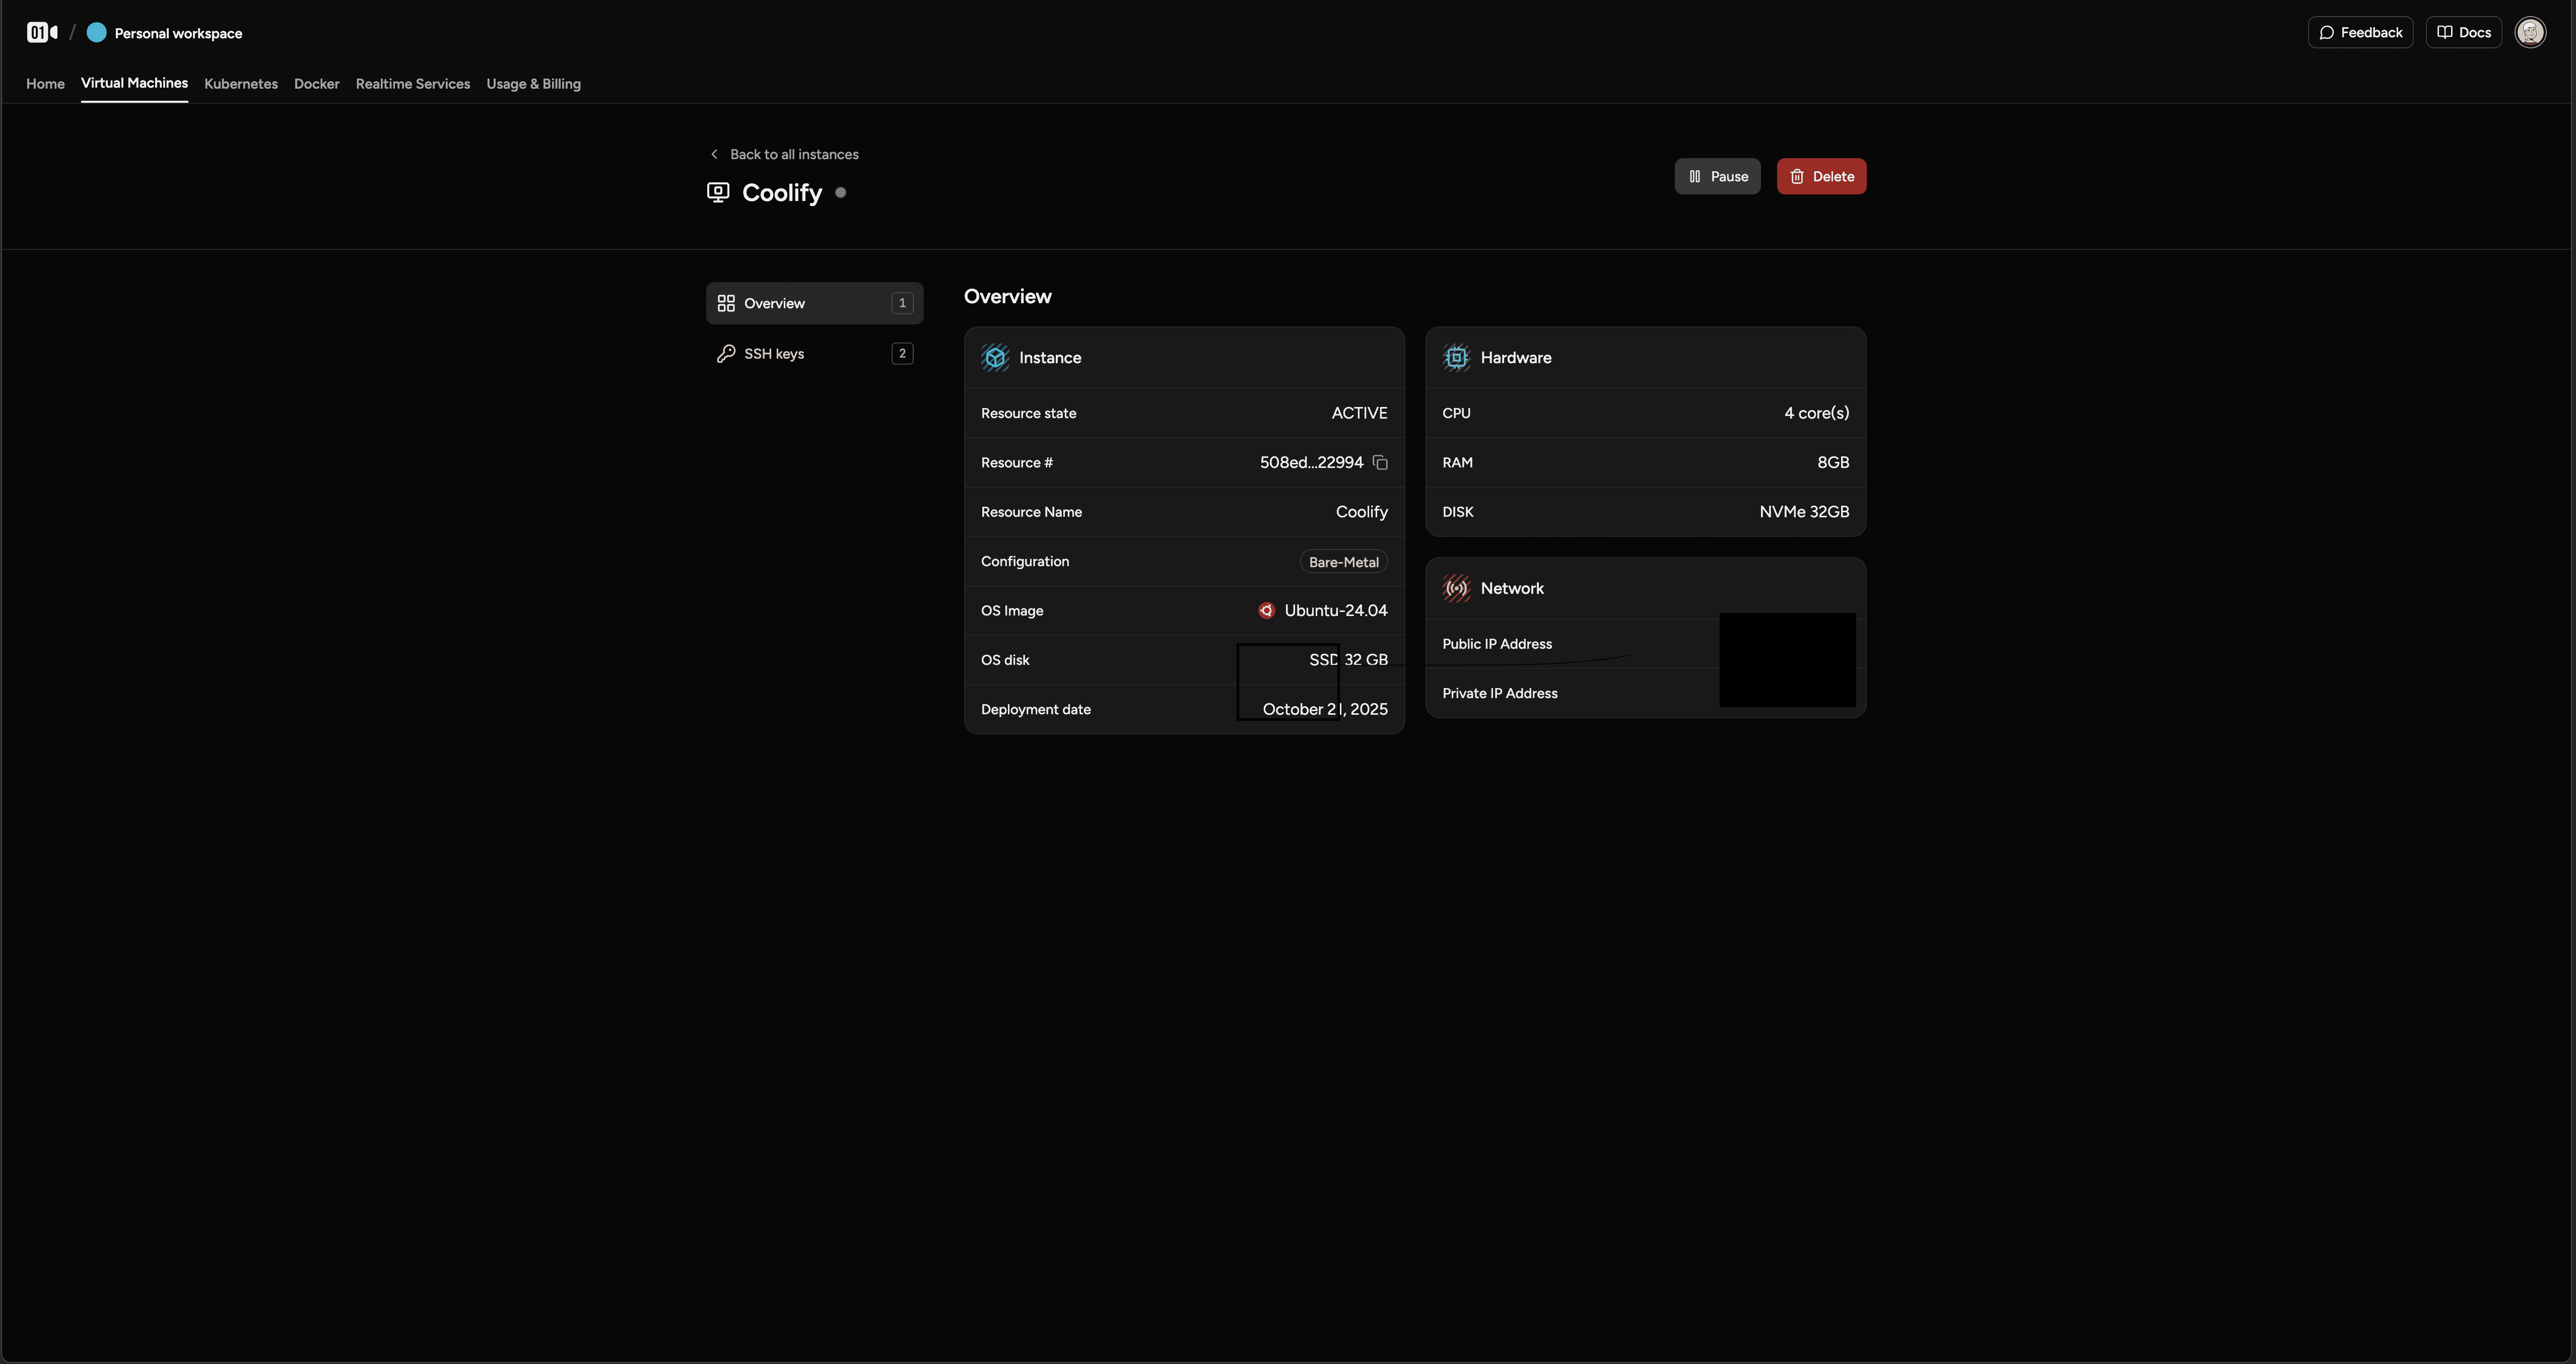Click the back chevron arrow icon
This screenshot has height=1364, width=2576.
pyautogui.click(x=714, y=154)
